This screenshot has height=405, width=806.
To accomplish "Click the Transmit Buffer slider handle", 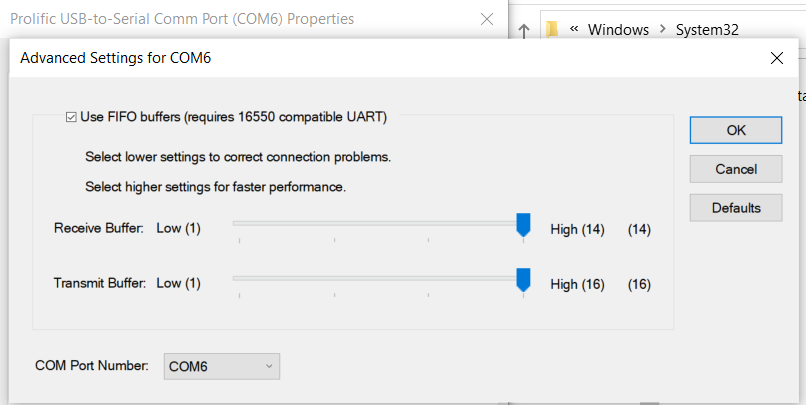I will (x=523, y=280).
